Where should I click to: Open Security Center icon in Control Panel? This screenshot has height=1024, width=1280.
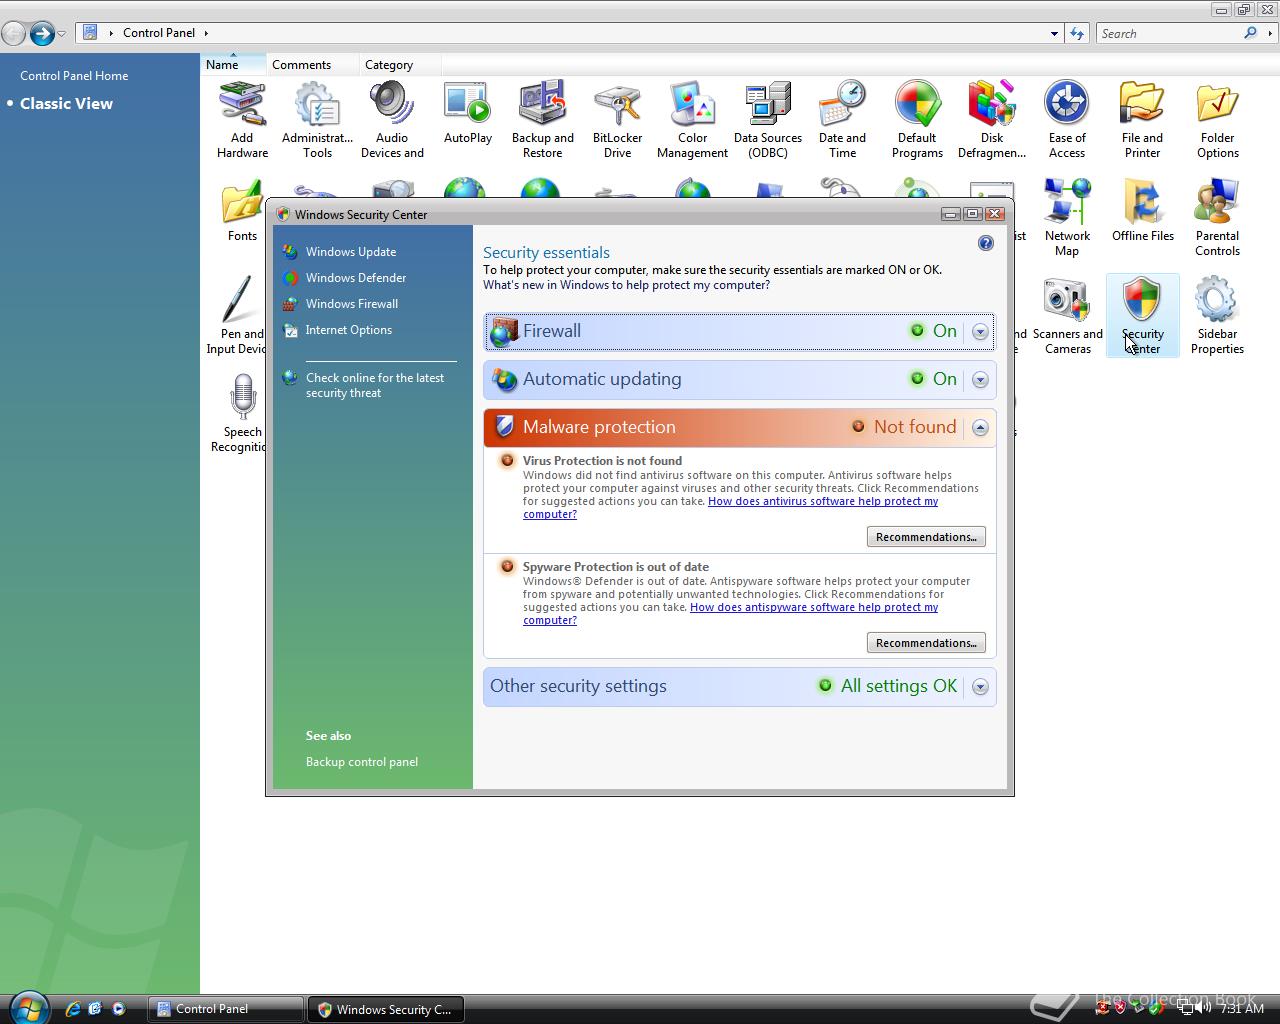pyautogui.click(x=1142, y=316)
